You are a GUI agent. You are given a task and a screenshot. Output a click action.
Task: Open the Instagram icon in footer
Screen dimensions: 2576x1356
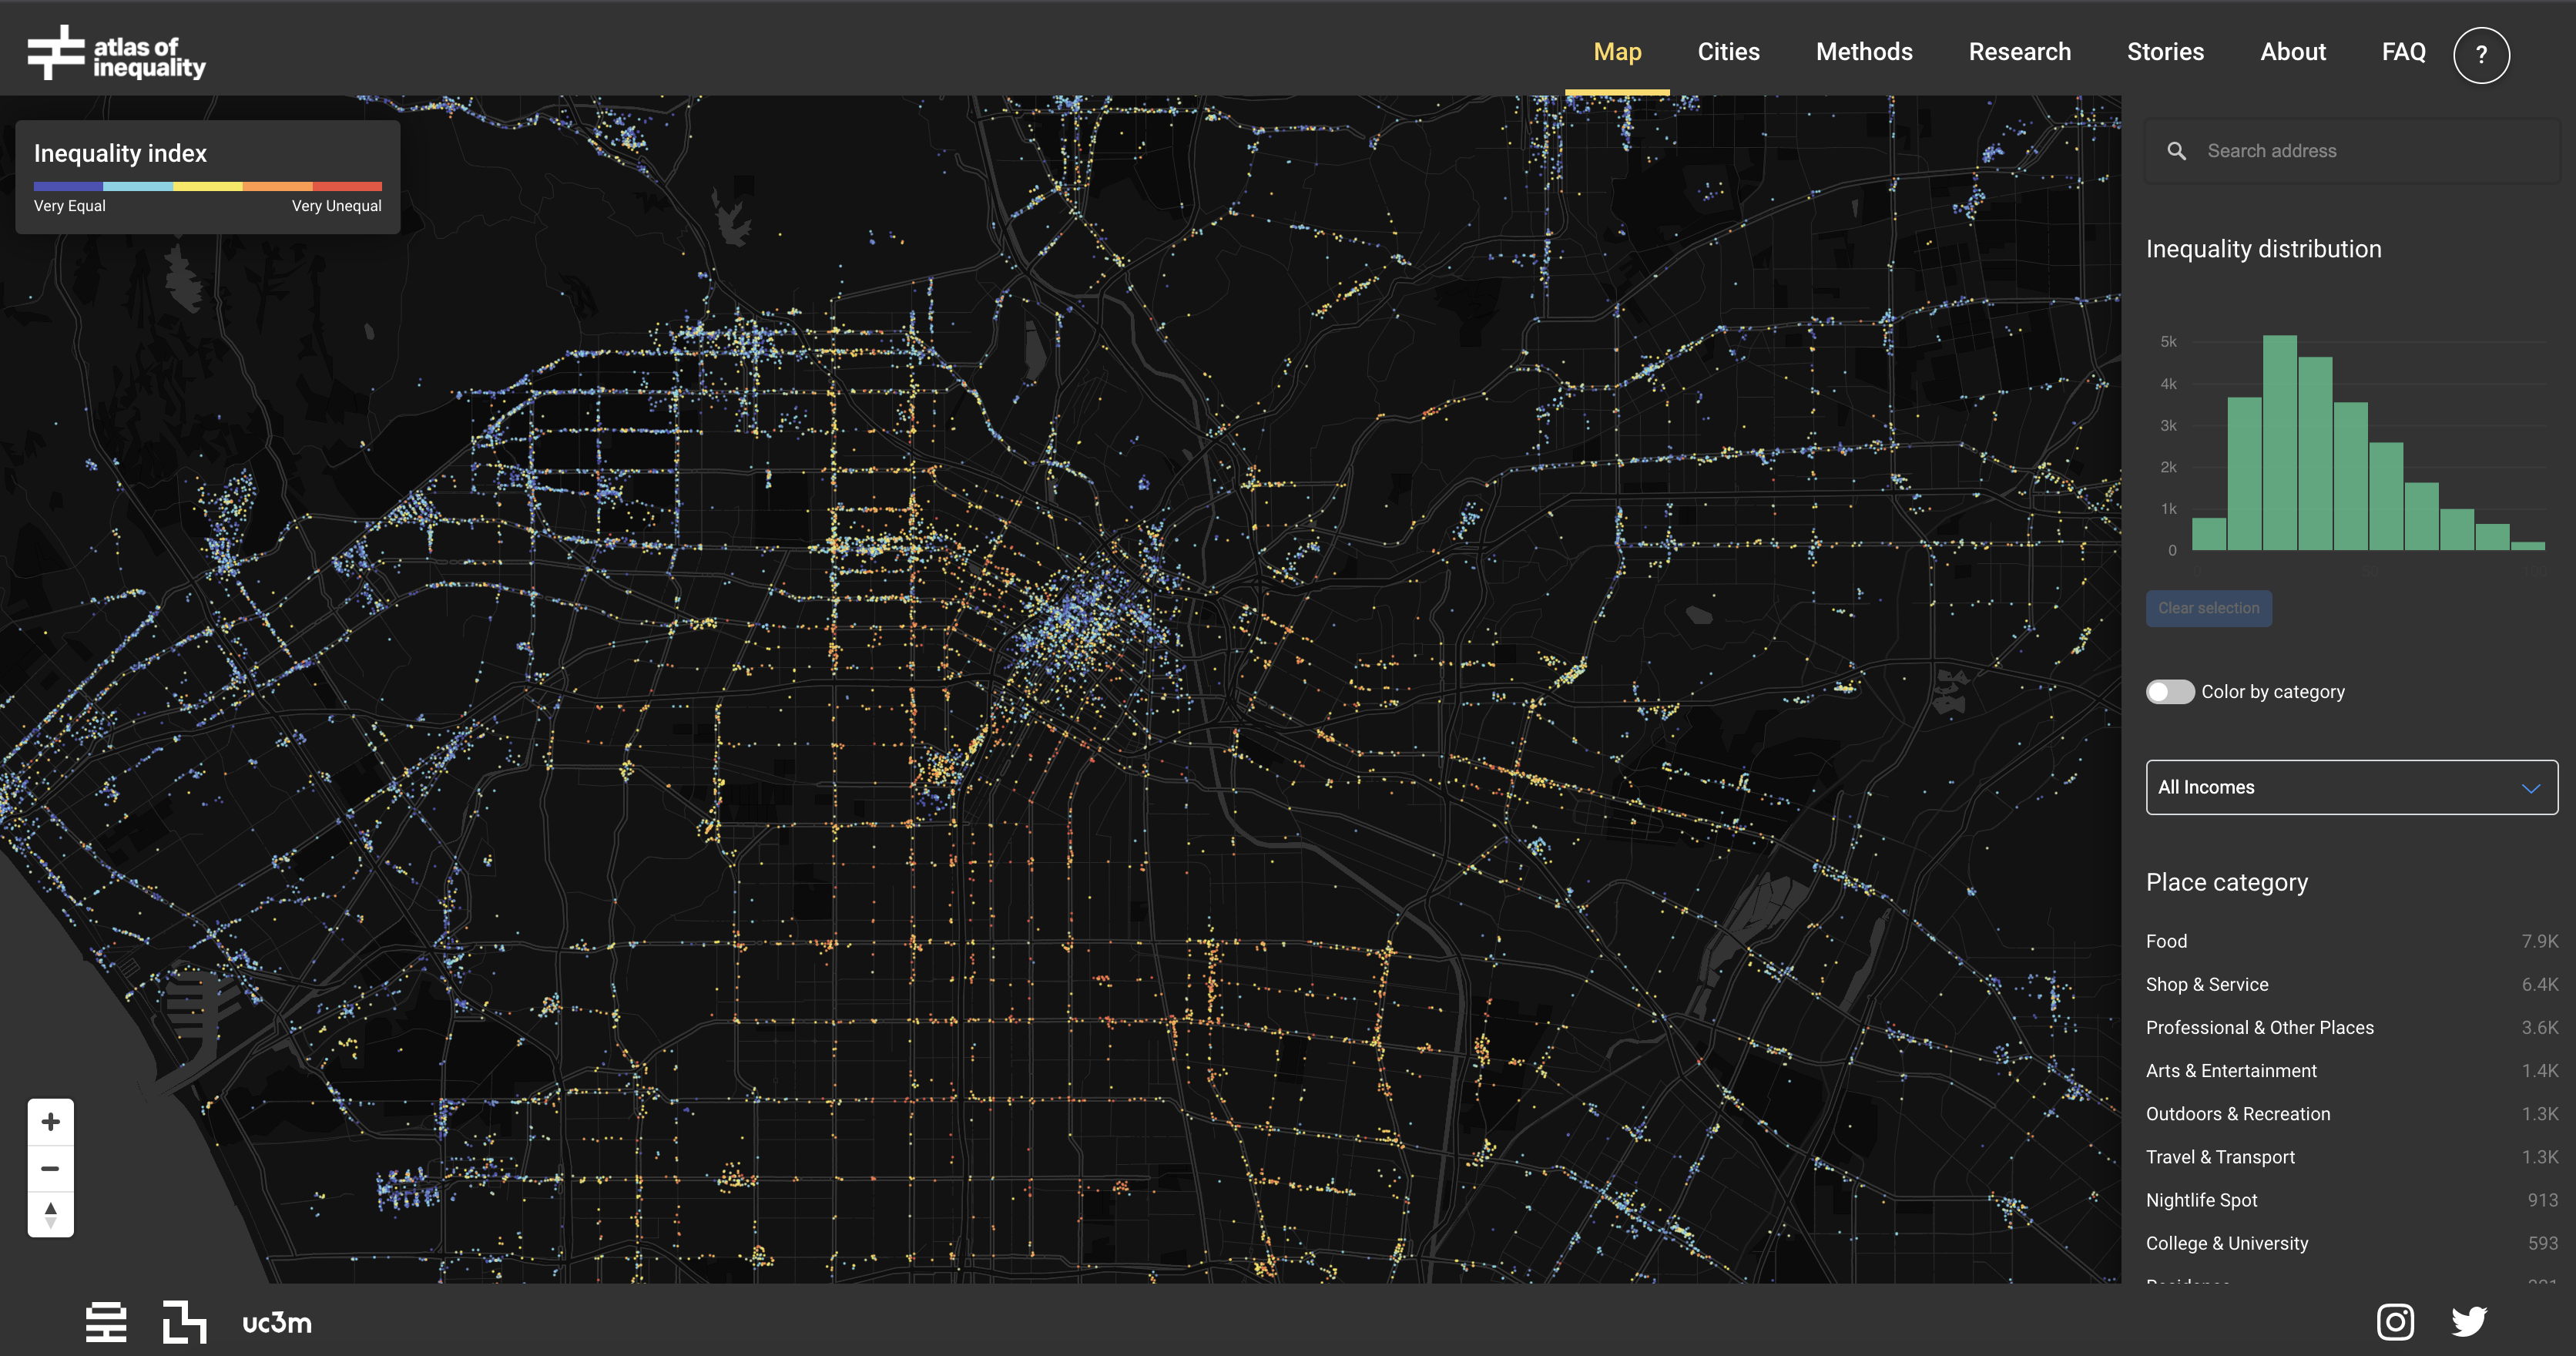2395,1322
